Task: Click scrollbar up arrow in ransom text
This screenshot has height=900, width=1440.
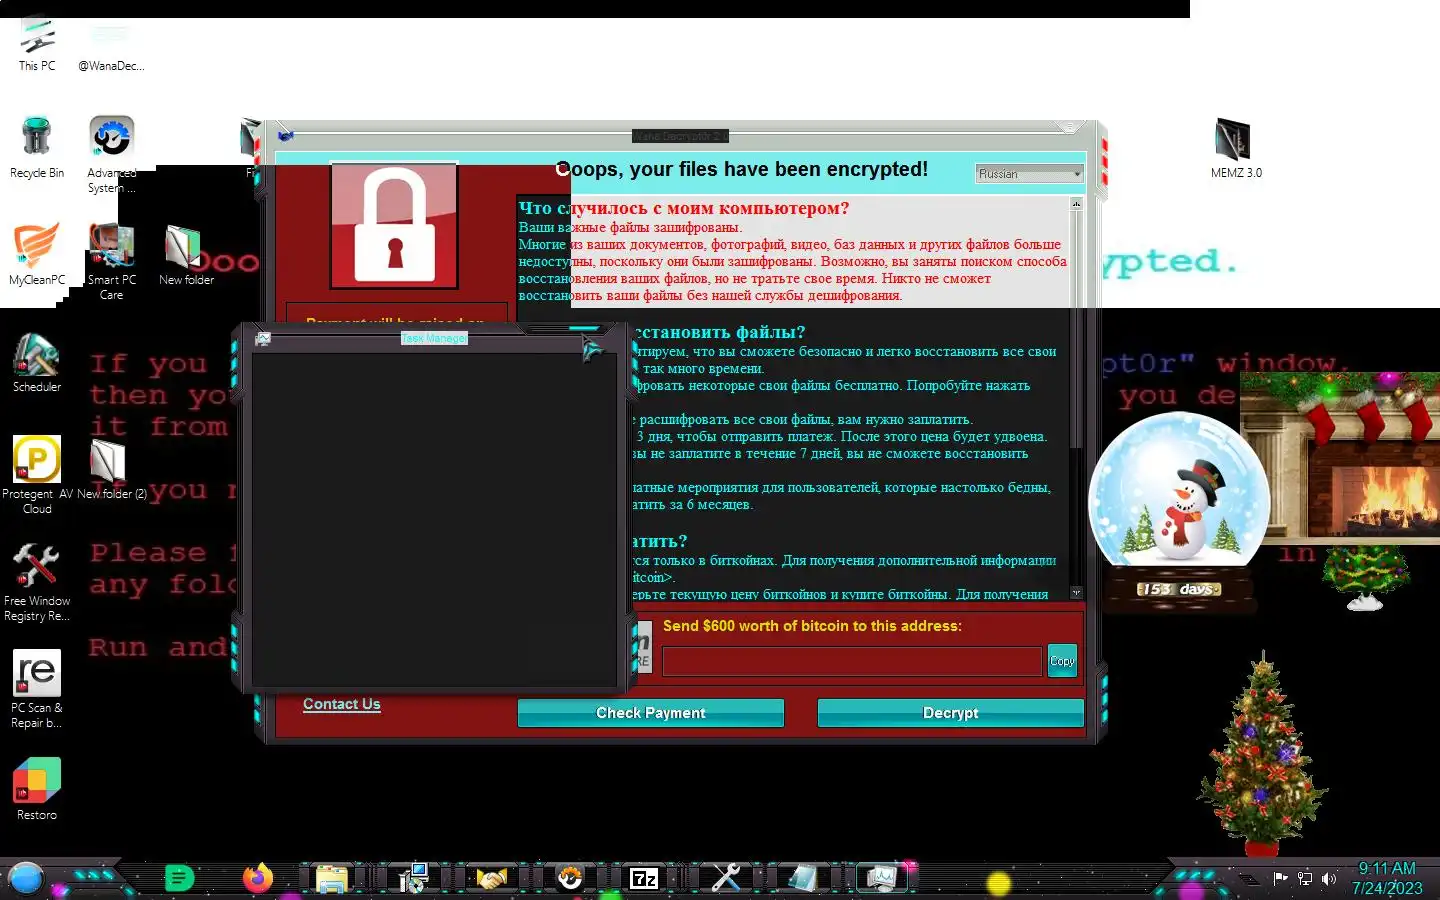Action: coord(1076,204)
